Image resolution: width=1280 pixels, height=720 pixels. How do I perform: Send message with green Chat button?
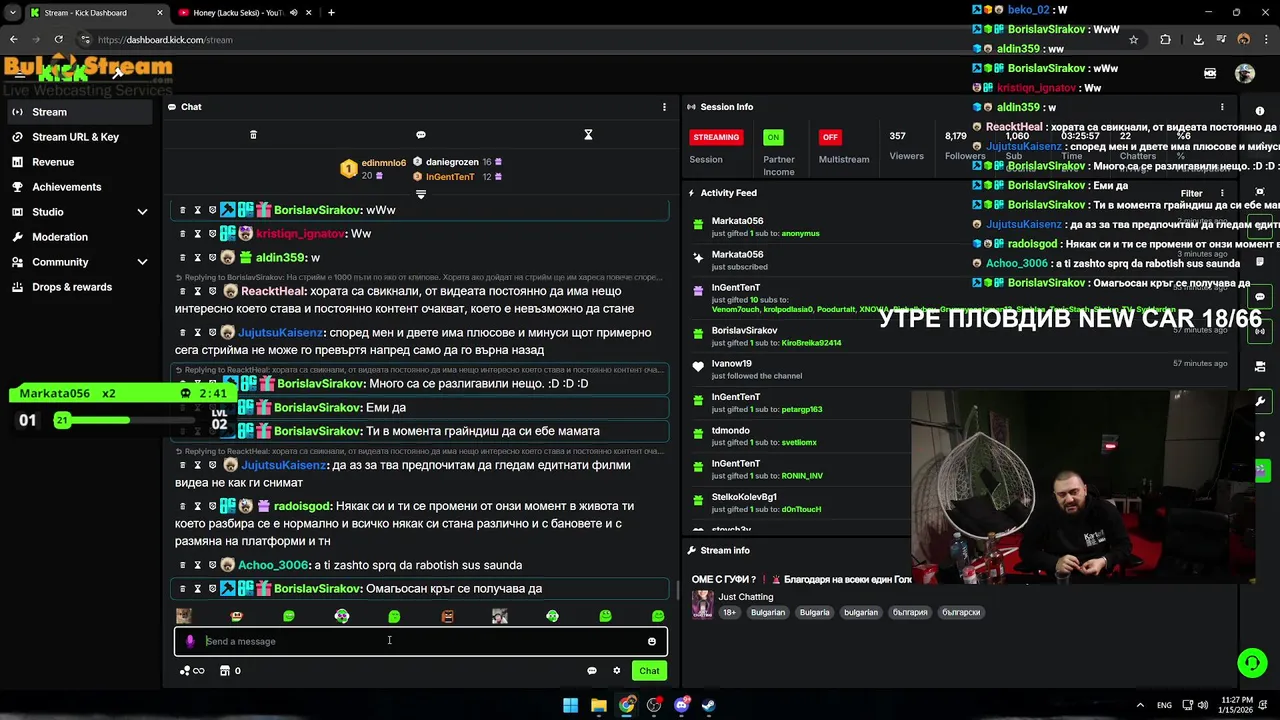click(x=650, y=671)
